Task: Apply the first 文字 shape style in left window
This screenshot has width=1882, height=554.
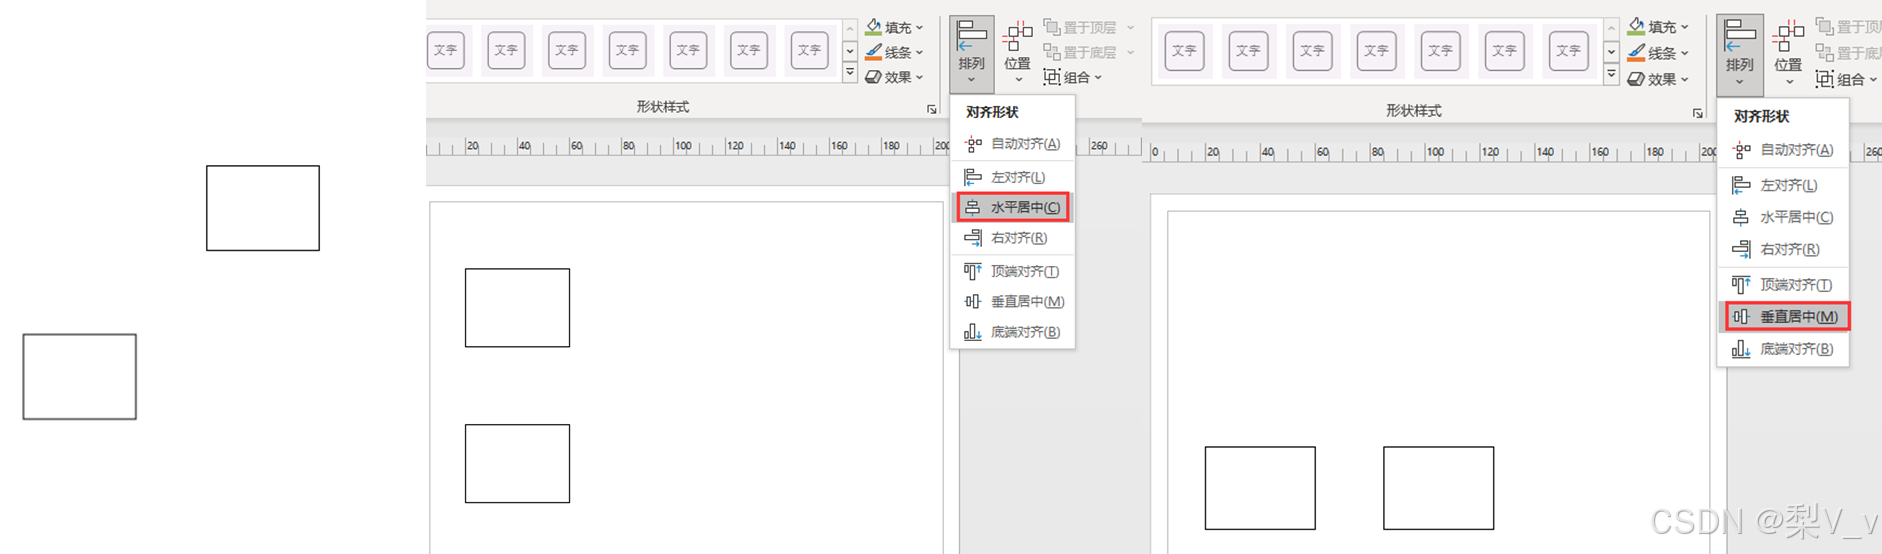Action: [446, 50]
